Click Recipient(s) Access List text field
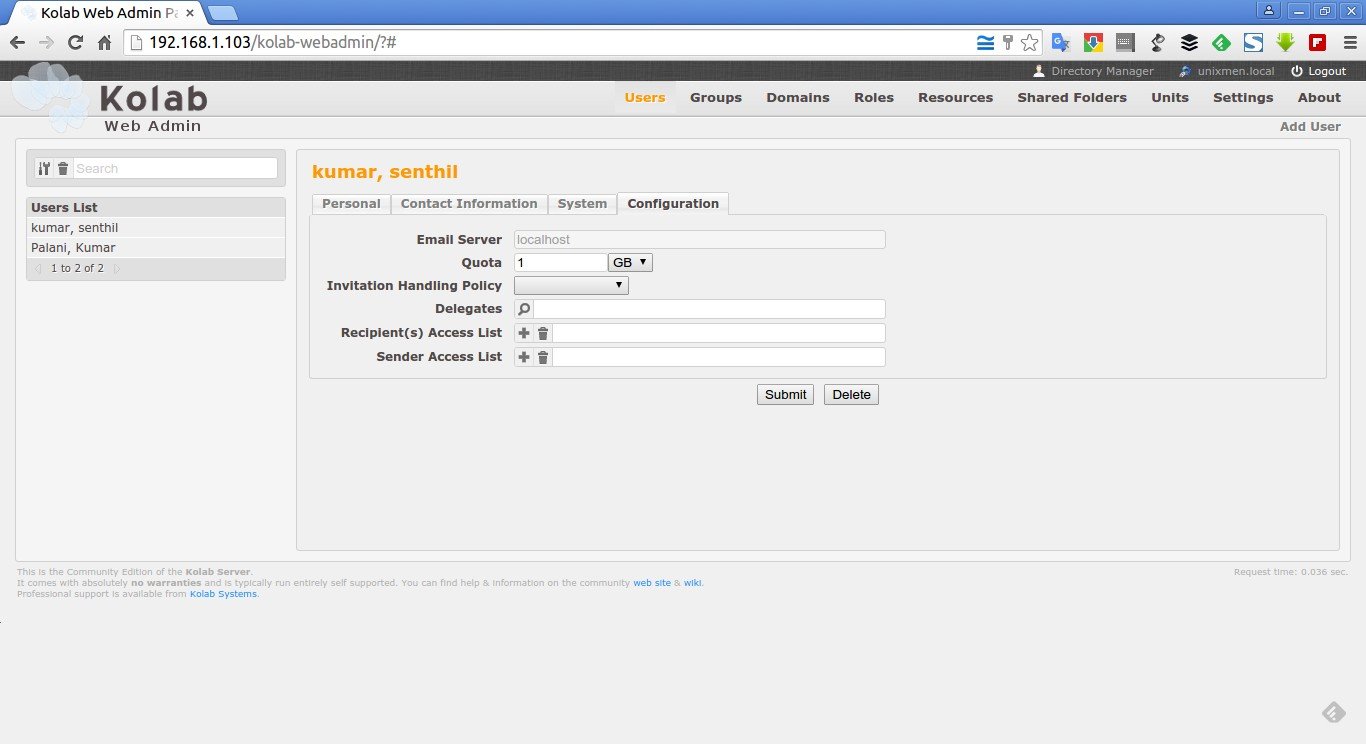 click(719, 333)
